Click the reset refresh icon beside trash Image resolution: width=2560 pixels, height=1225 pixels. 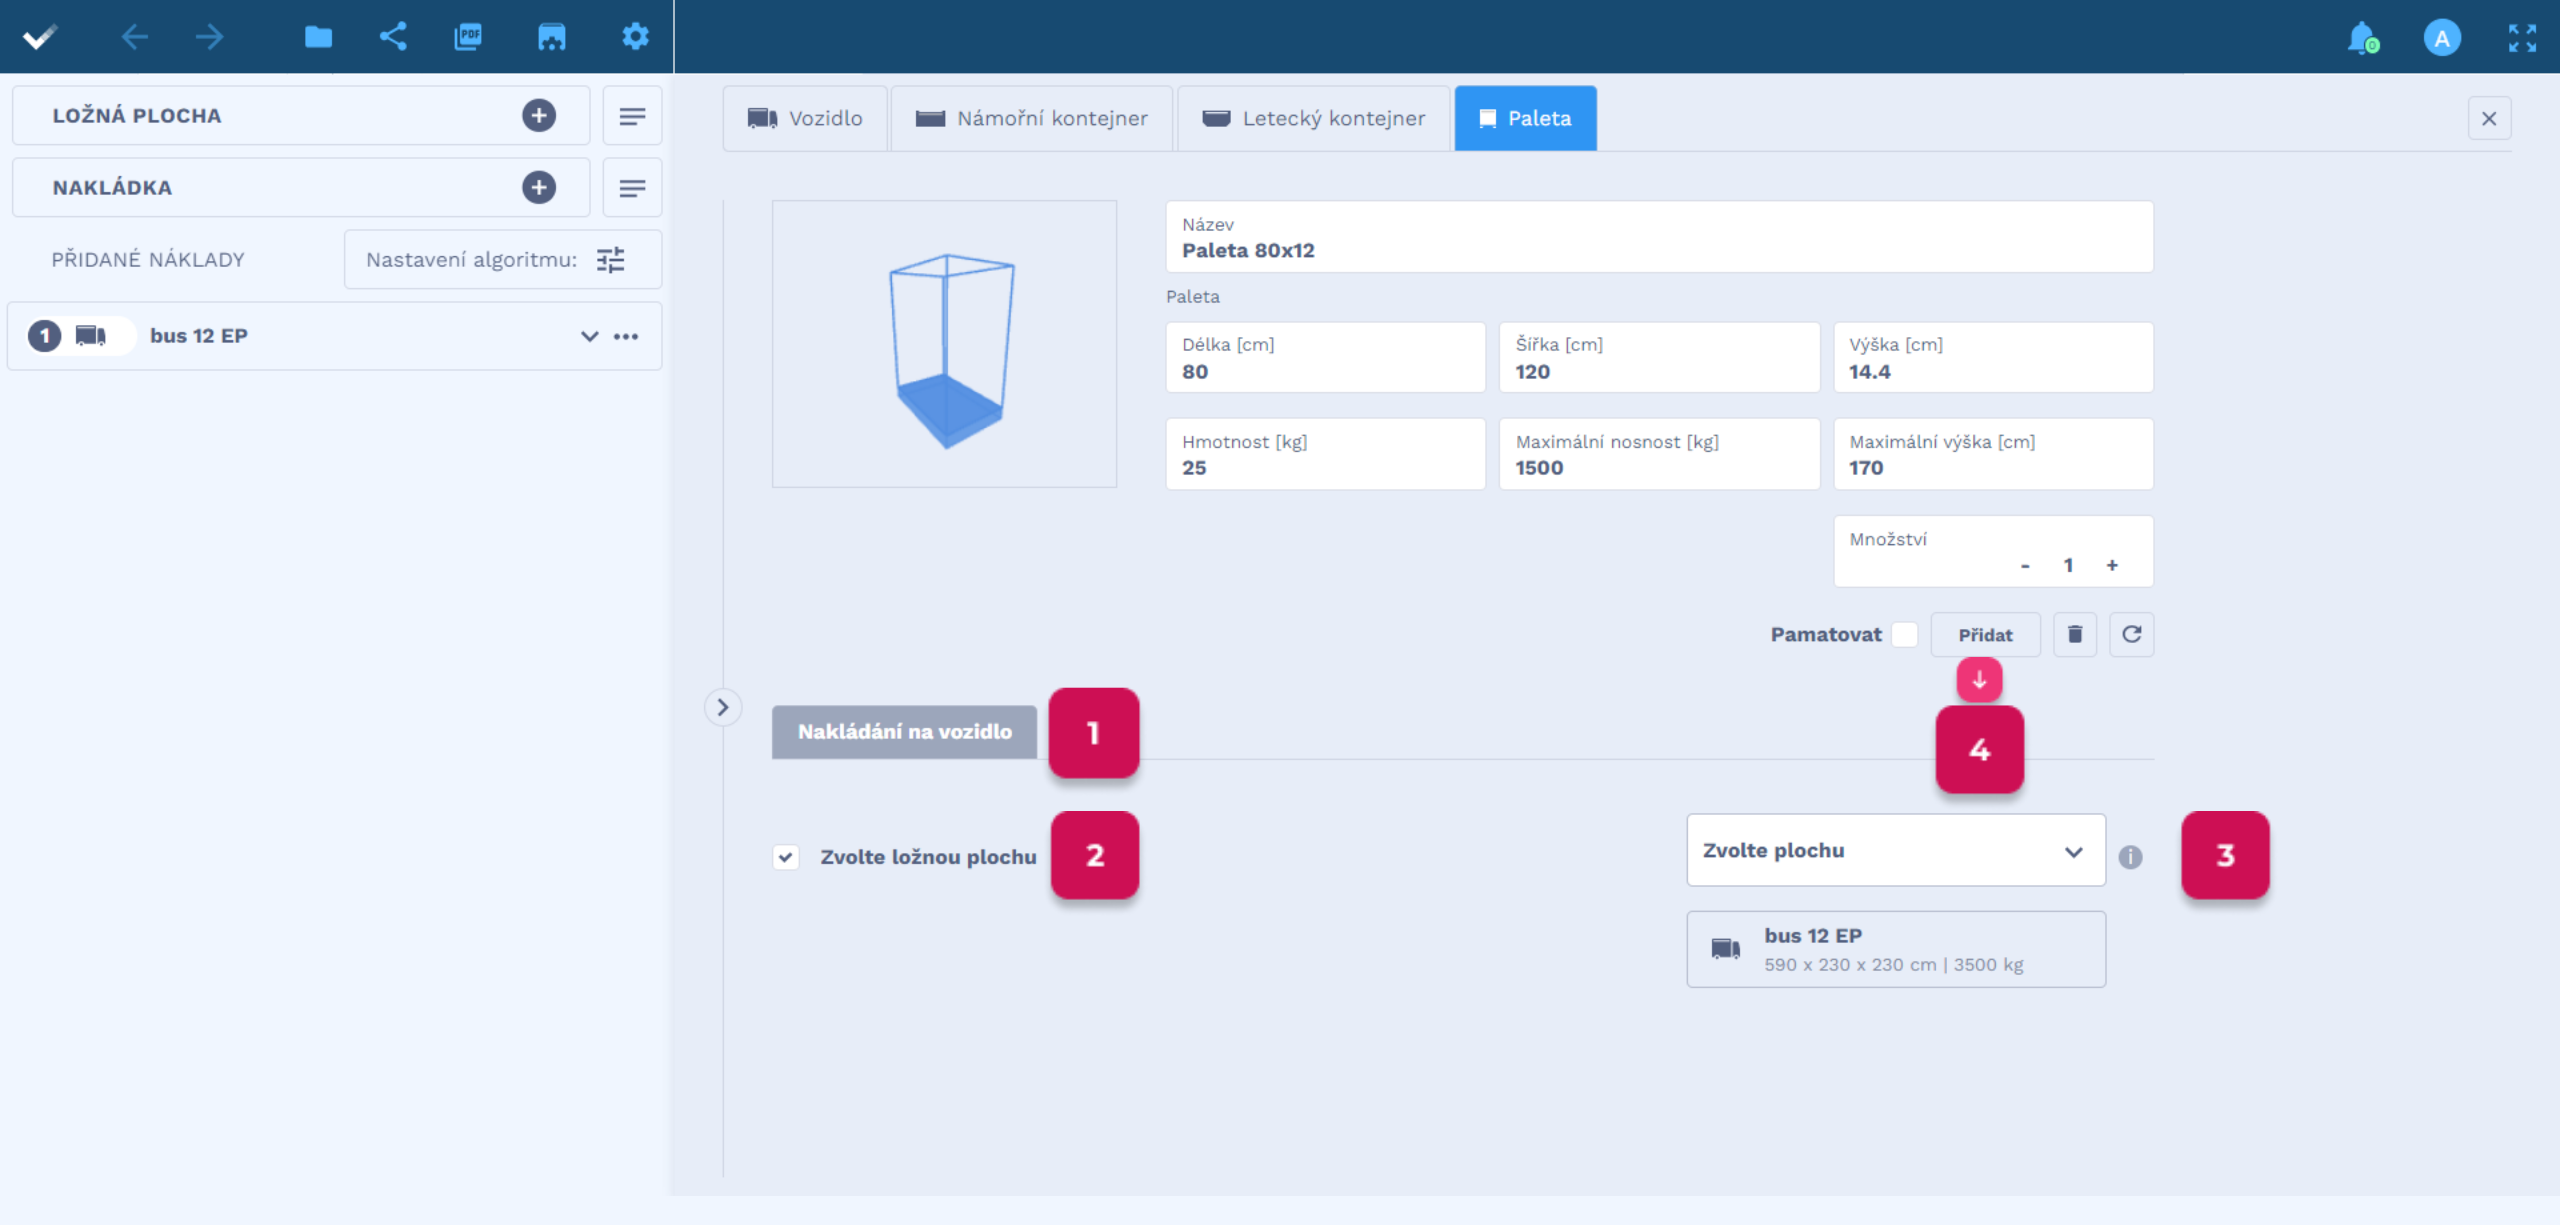coord(2131,634)
